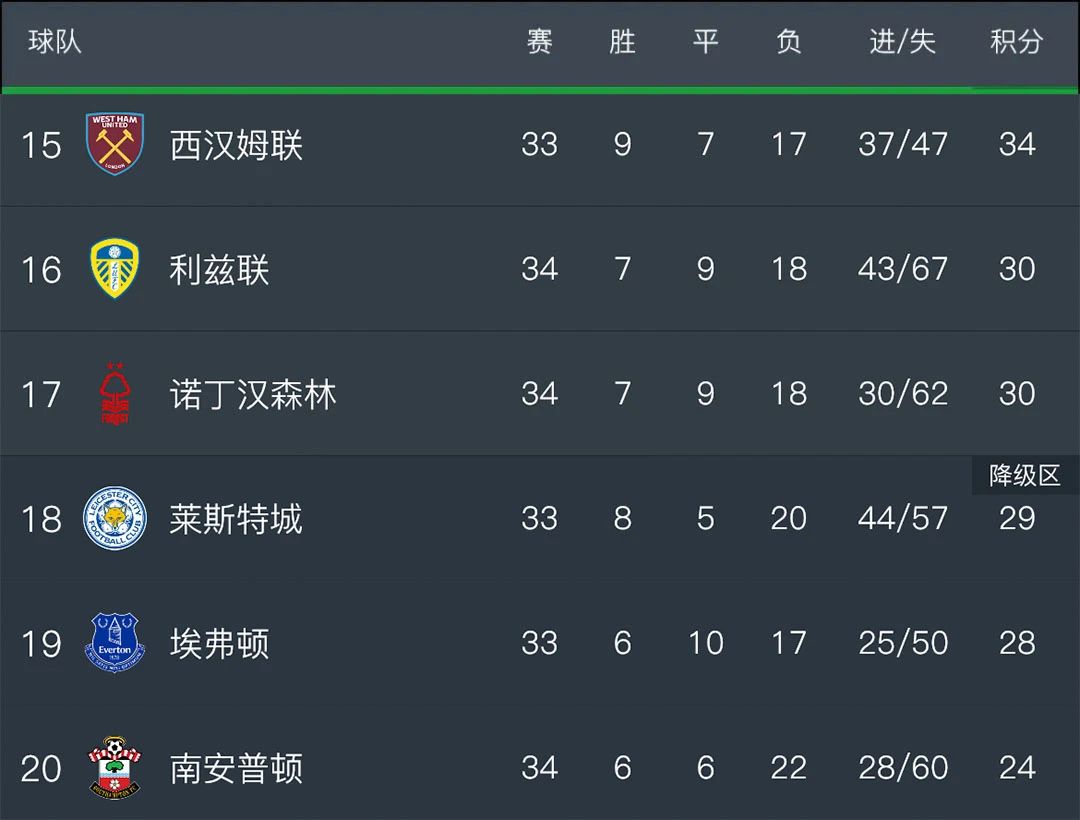Viewport: 1080px width, 820px height.
Task: Select the 诺丁汉森林 team name
Action: pos(253,394)
